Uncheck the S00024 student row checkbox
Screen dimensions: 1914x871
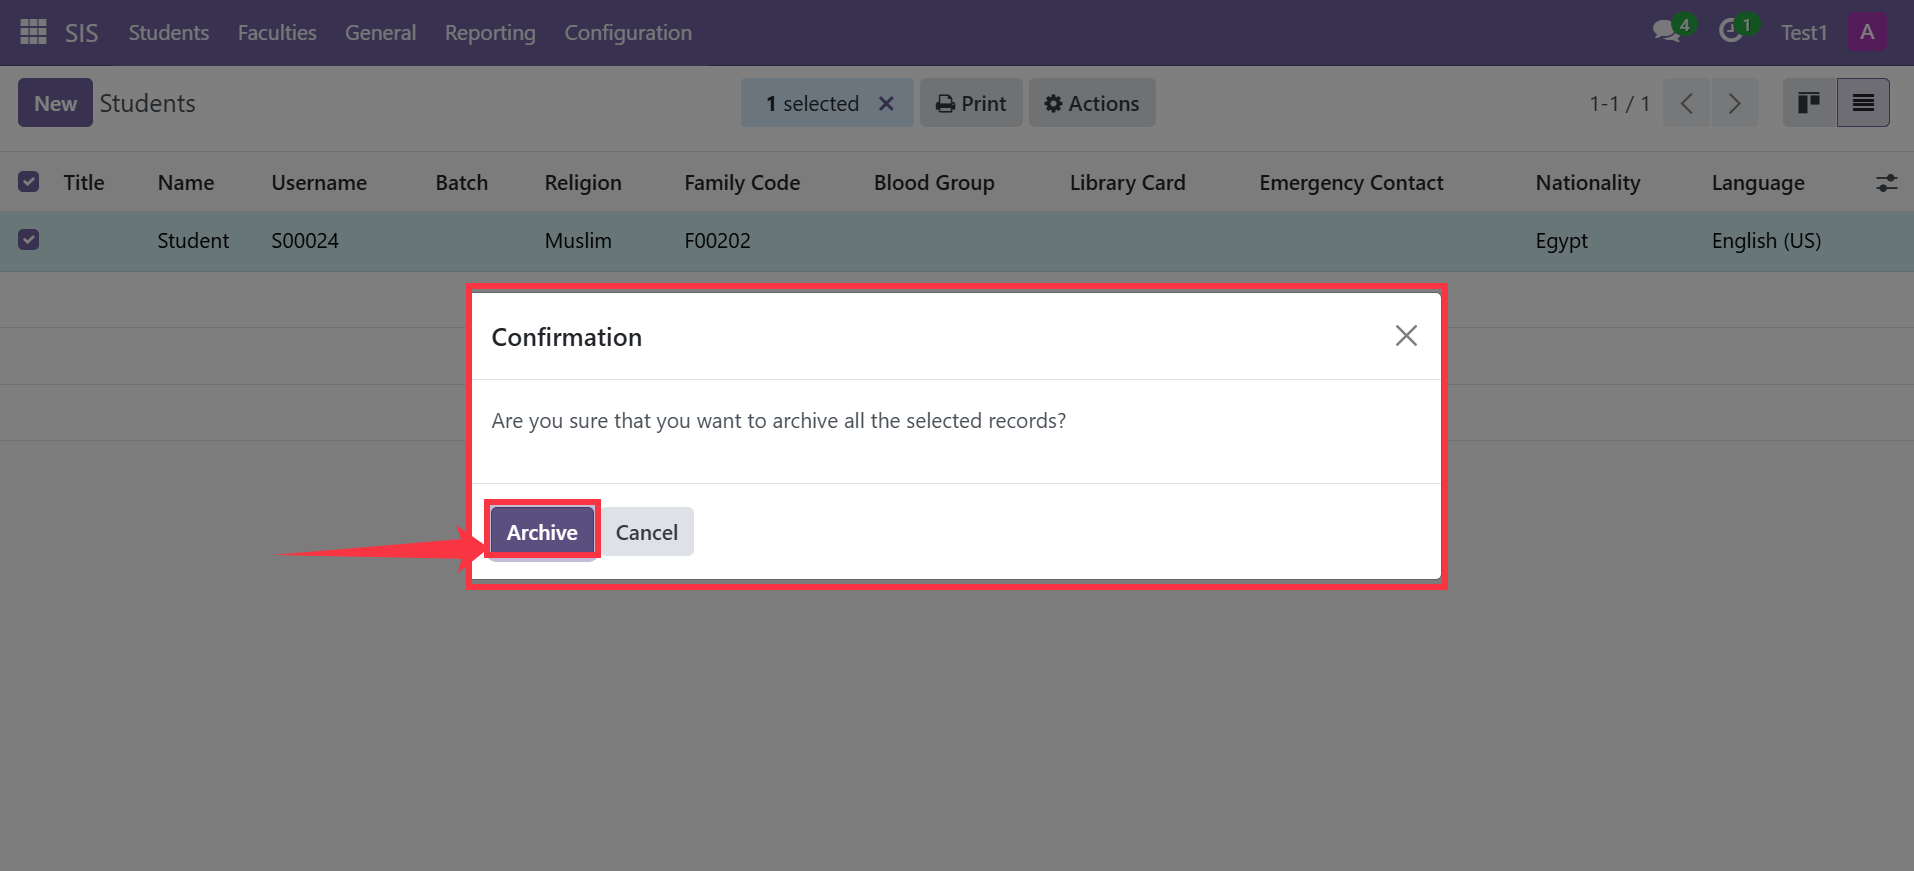click(x=29, y=240)
